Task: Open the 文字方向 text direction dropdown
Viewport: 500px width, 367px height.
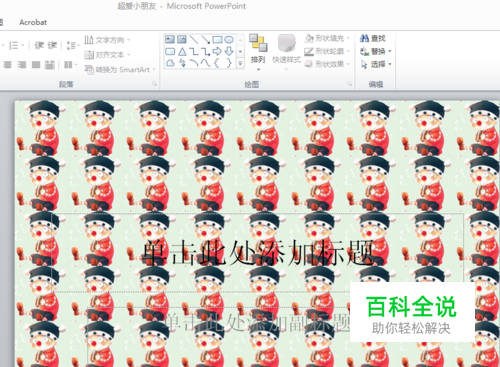Action: pyautogui.click(x=107, y=40)
